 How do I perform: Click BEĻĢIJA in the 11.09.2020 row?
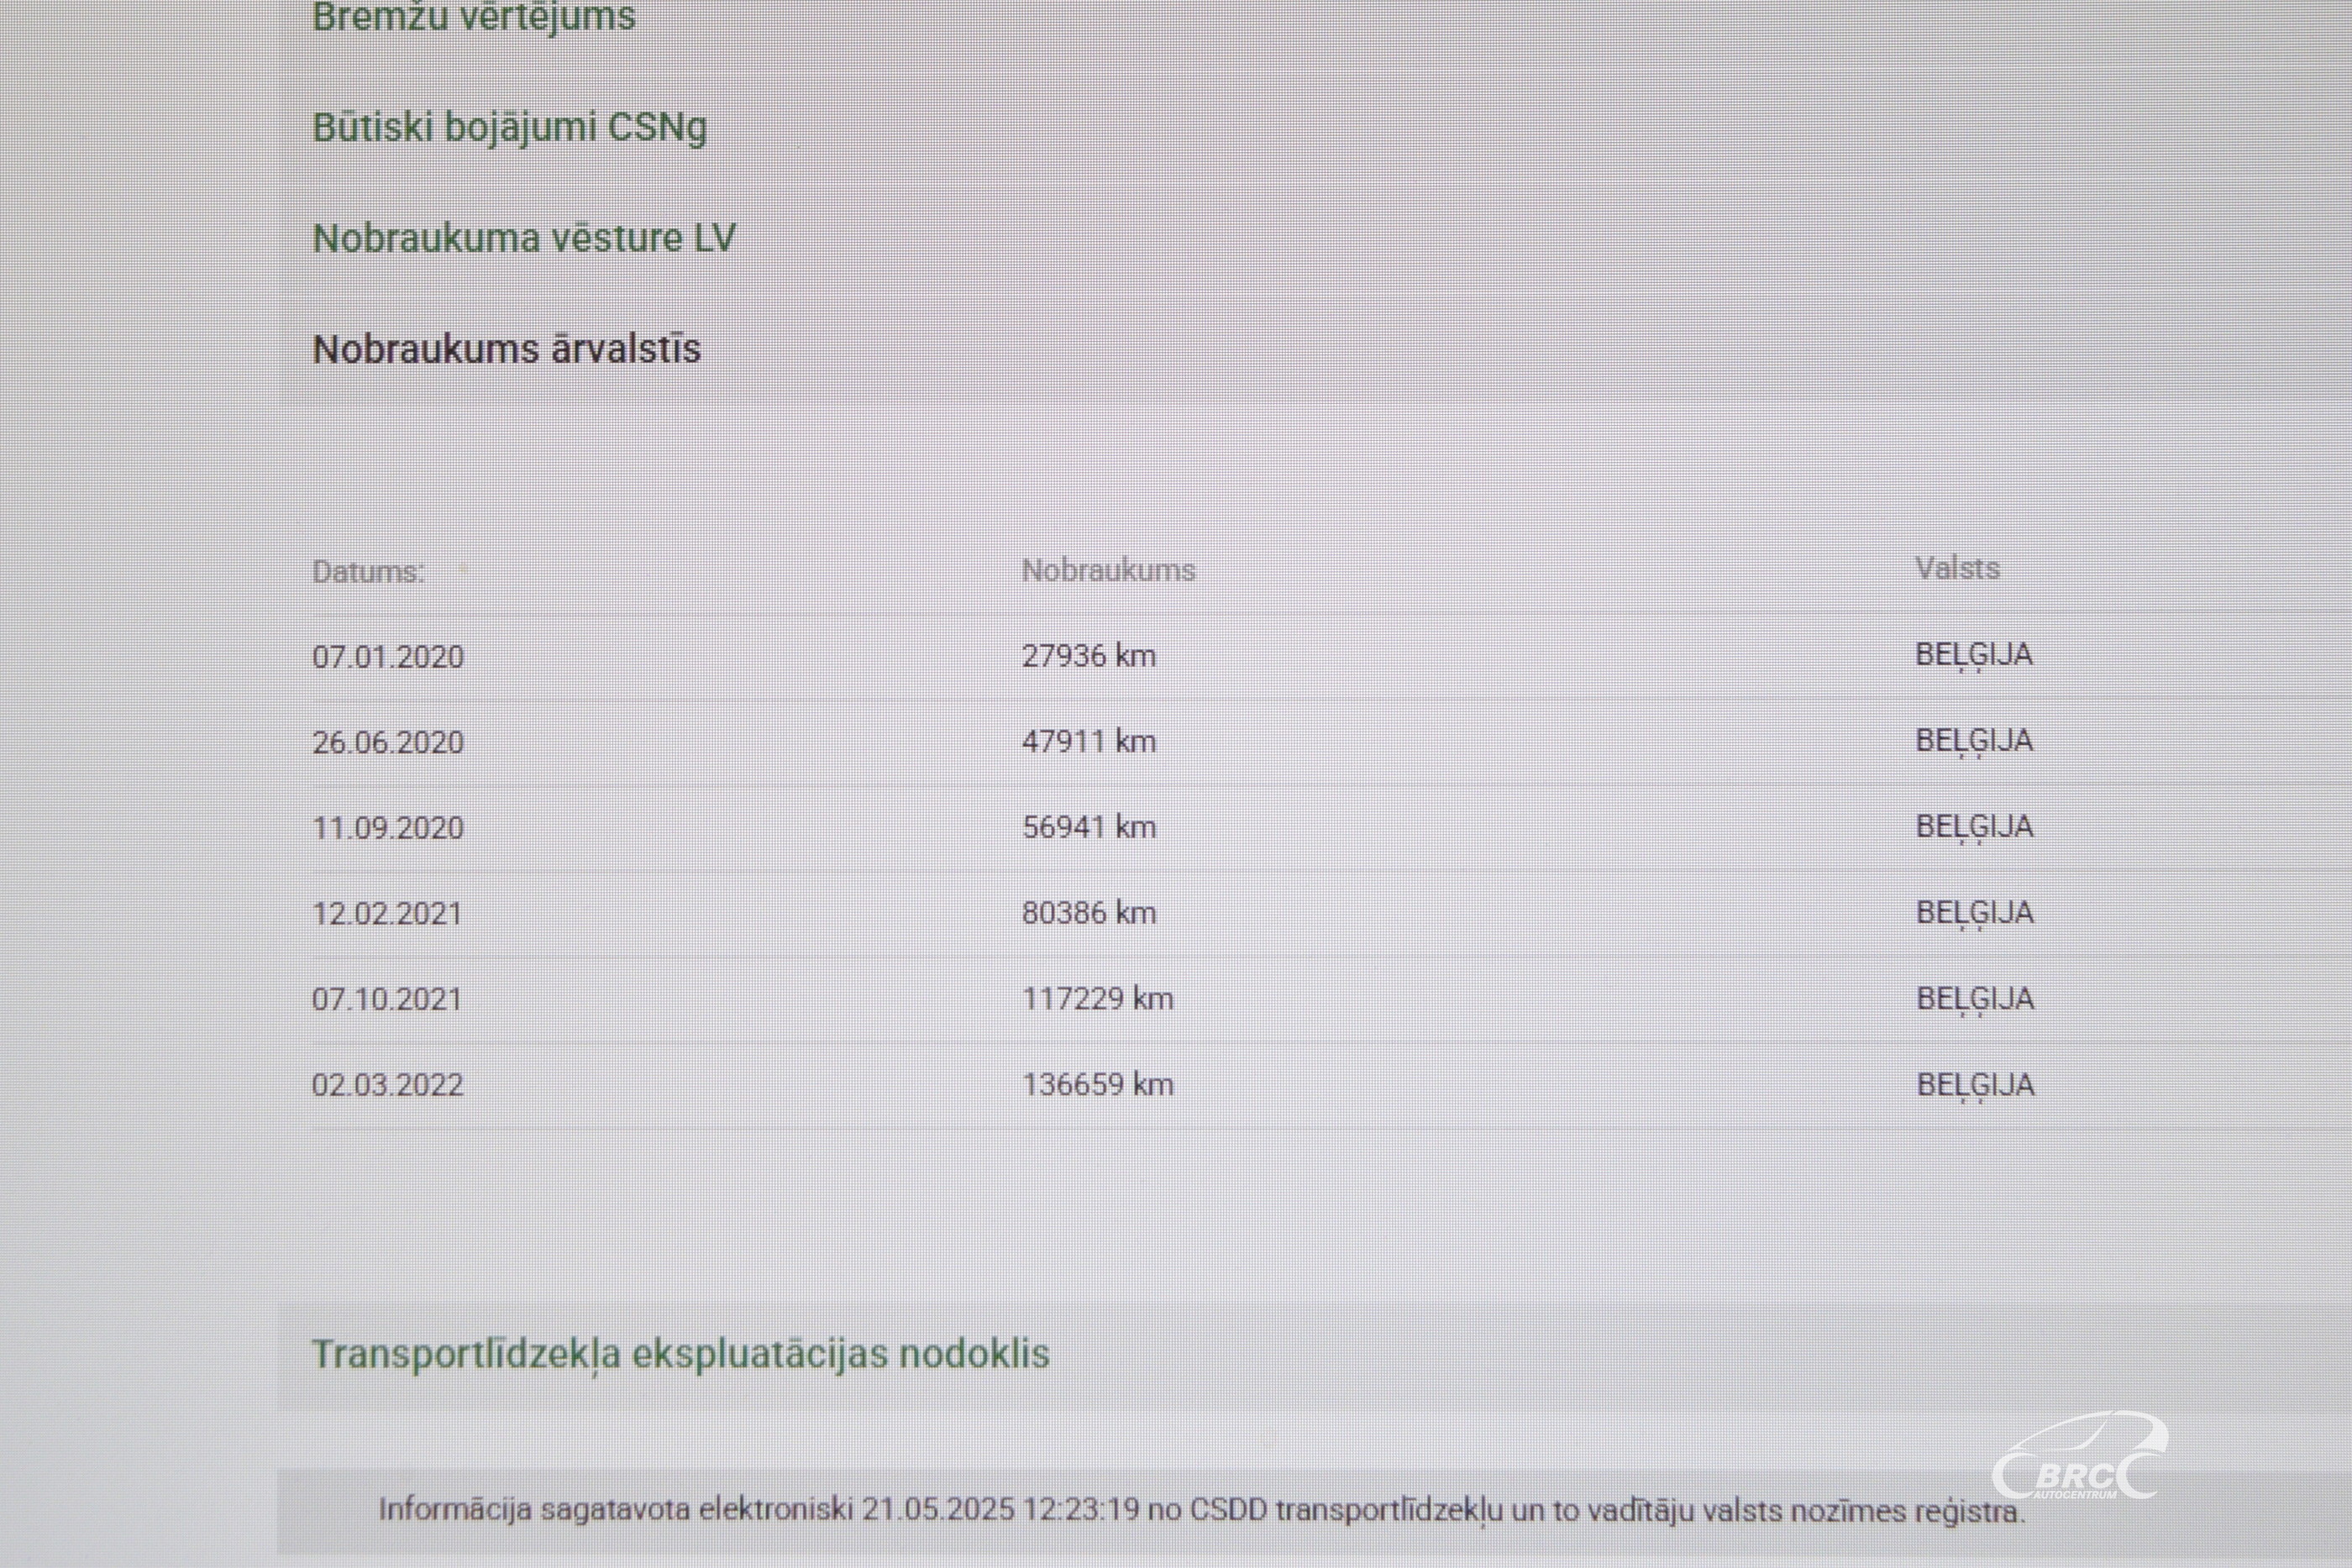click(1974, 828)
